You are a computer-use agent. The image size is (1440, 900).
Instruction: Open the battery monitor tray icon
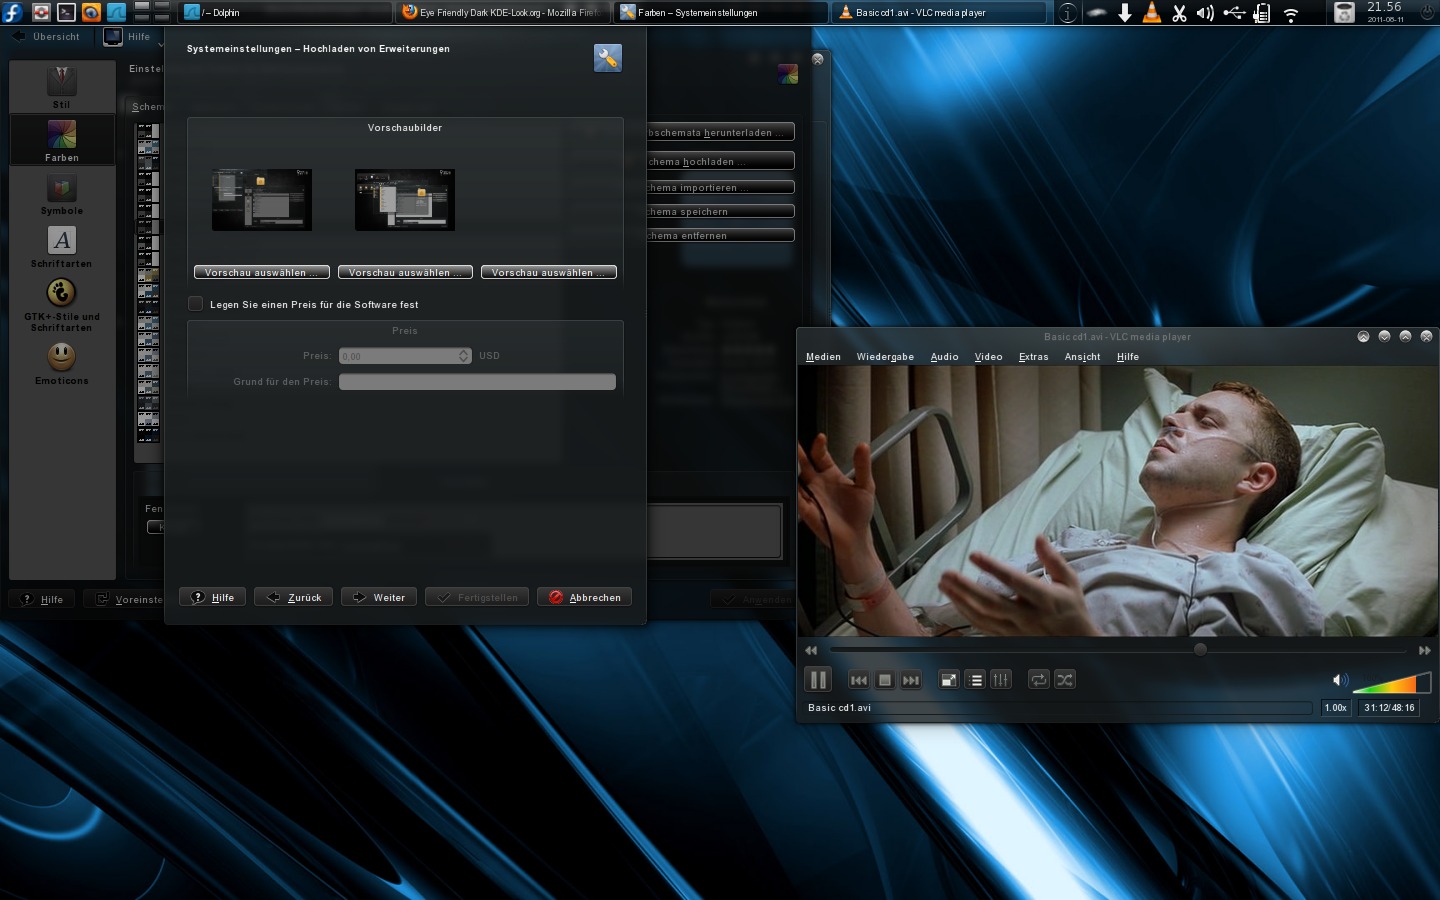coord(1262,13)
